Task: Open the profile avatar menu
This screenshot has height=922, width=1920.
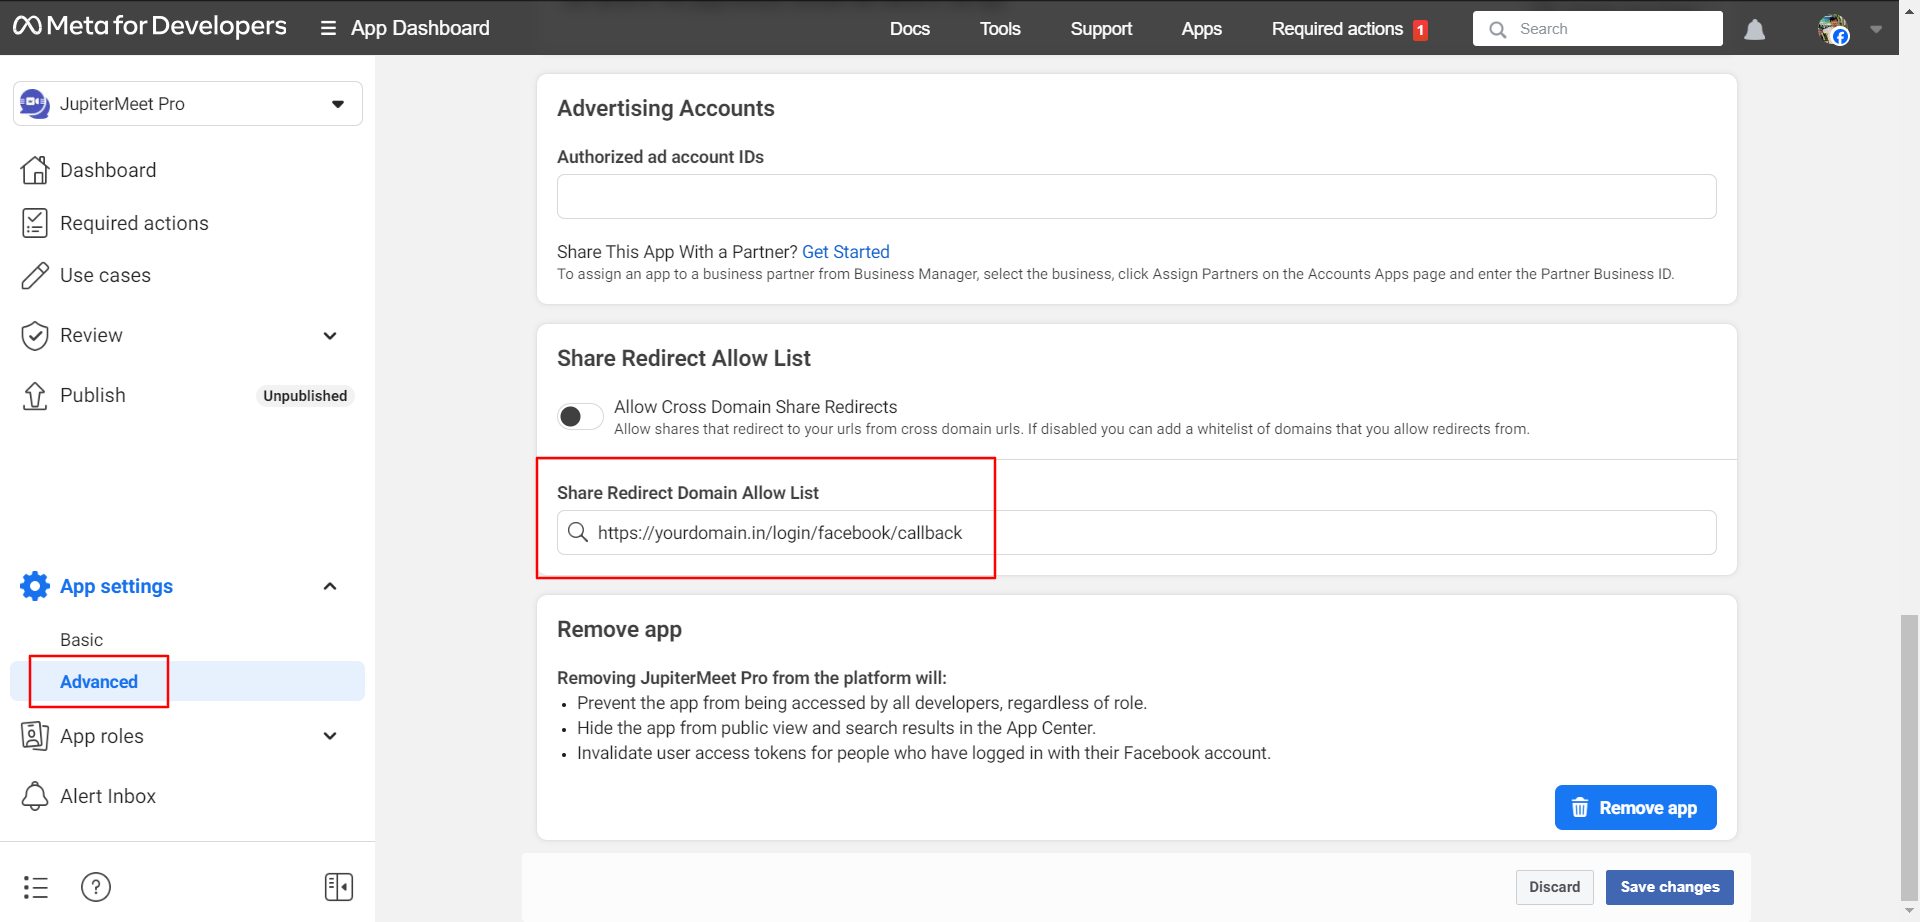Action: coord(1833,30)
